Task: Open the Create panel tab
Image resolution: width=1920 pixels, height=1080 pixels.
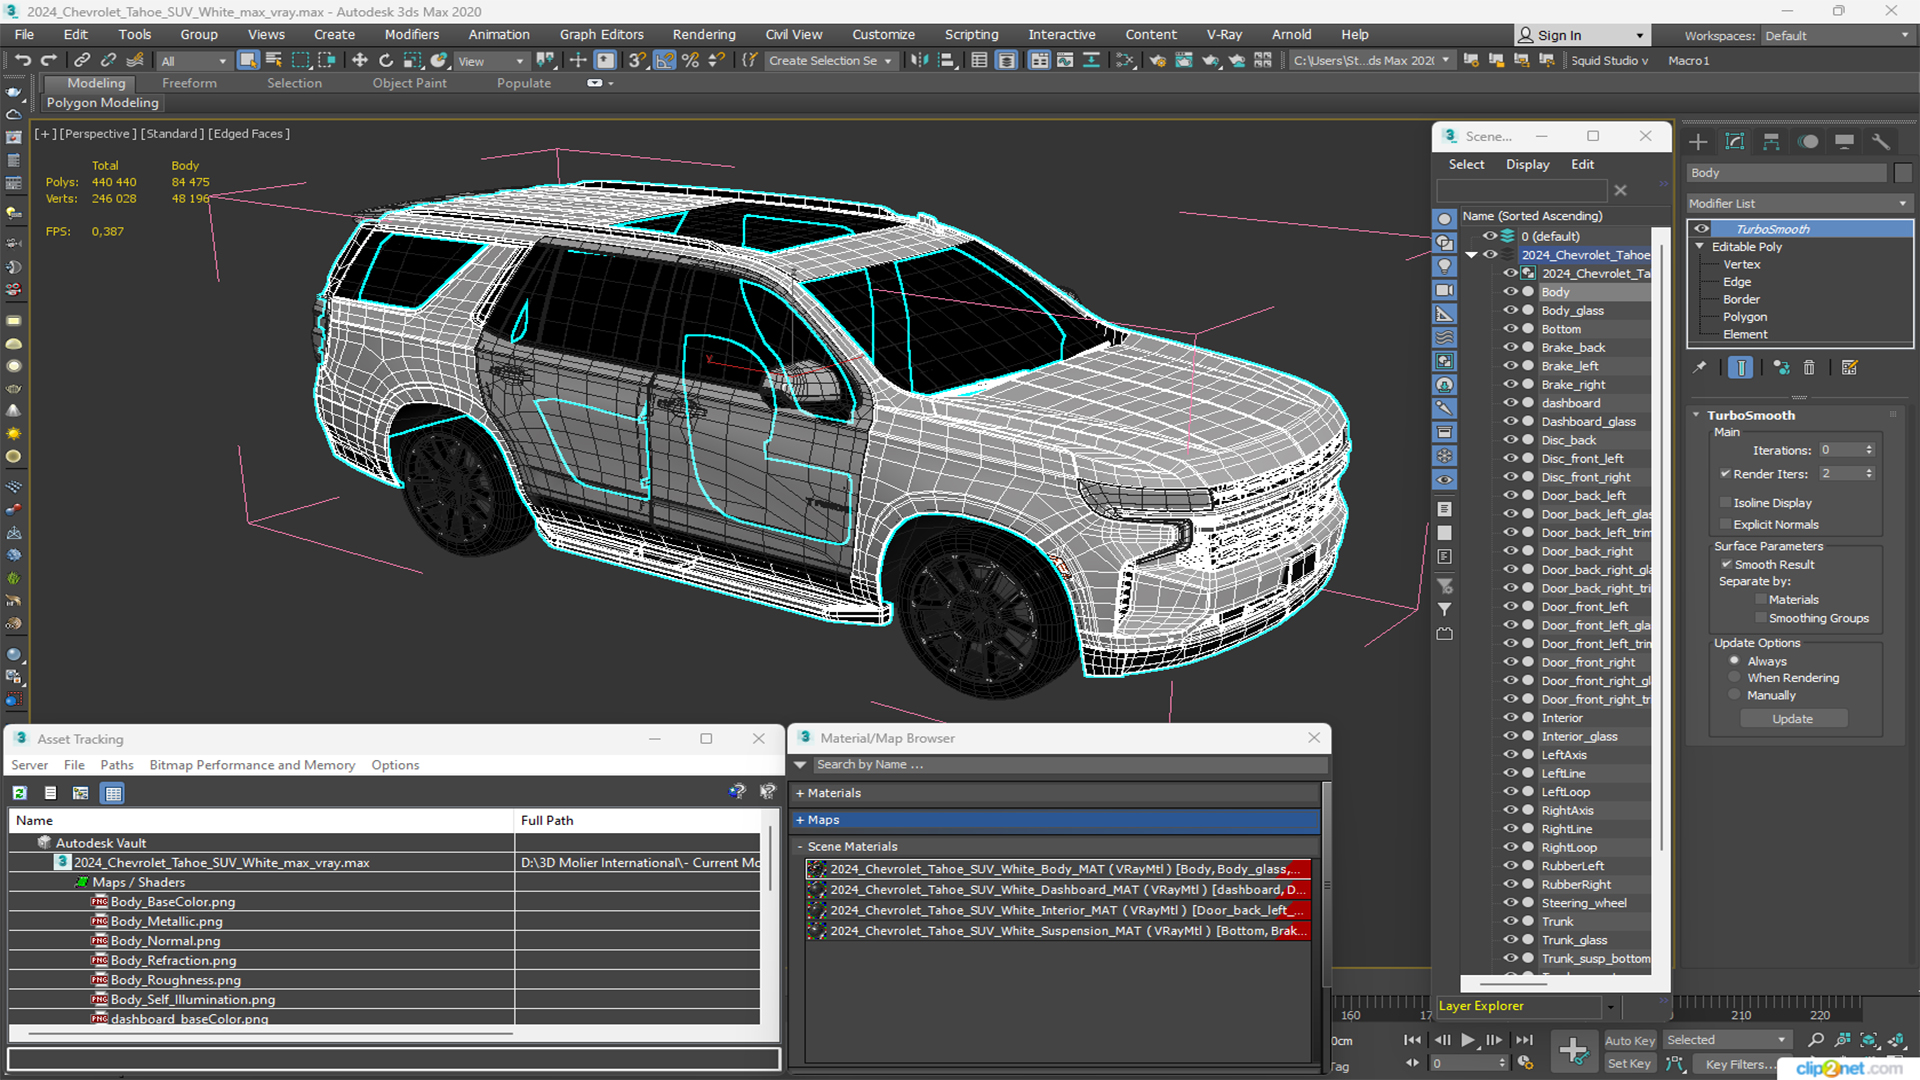Action: pos(1698,142)
